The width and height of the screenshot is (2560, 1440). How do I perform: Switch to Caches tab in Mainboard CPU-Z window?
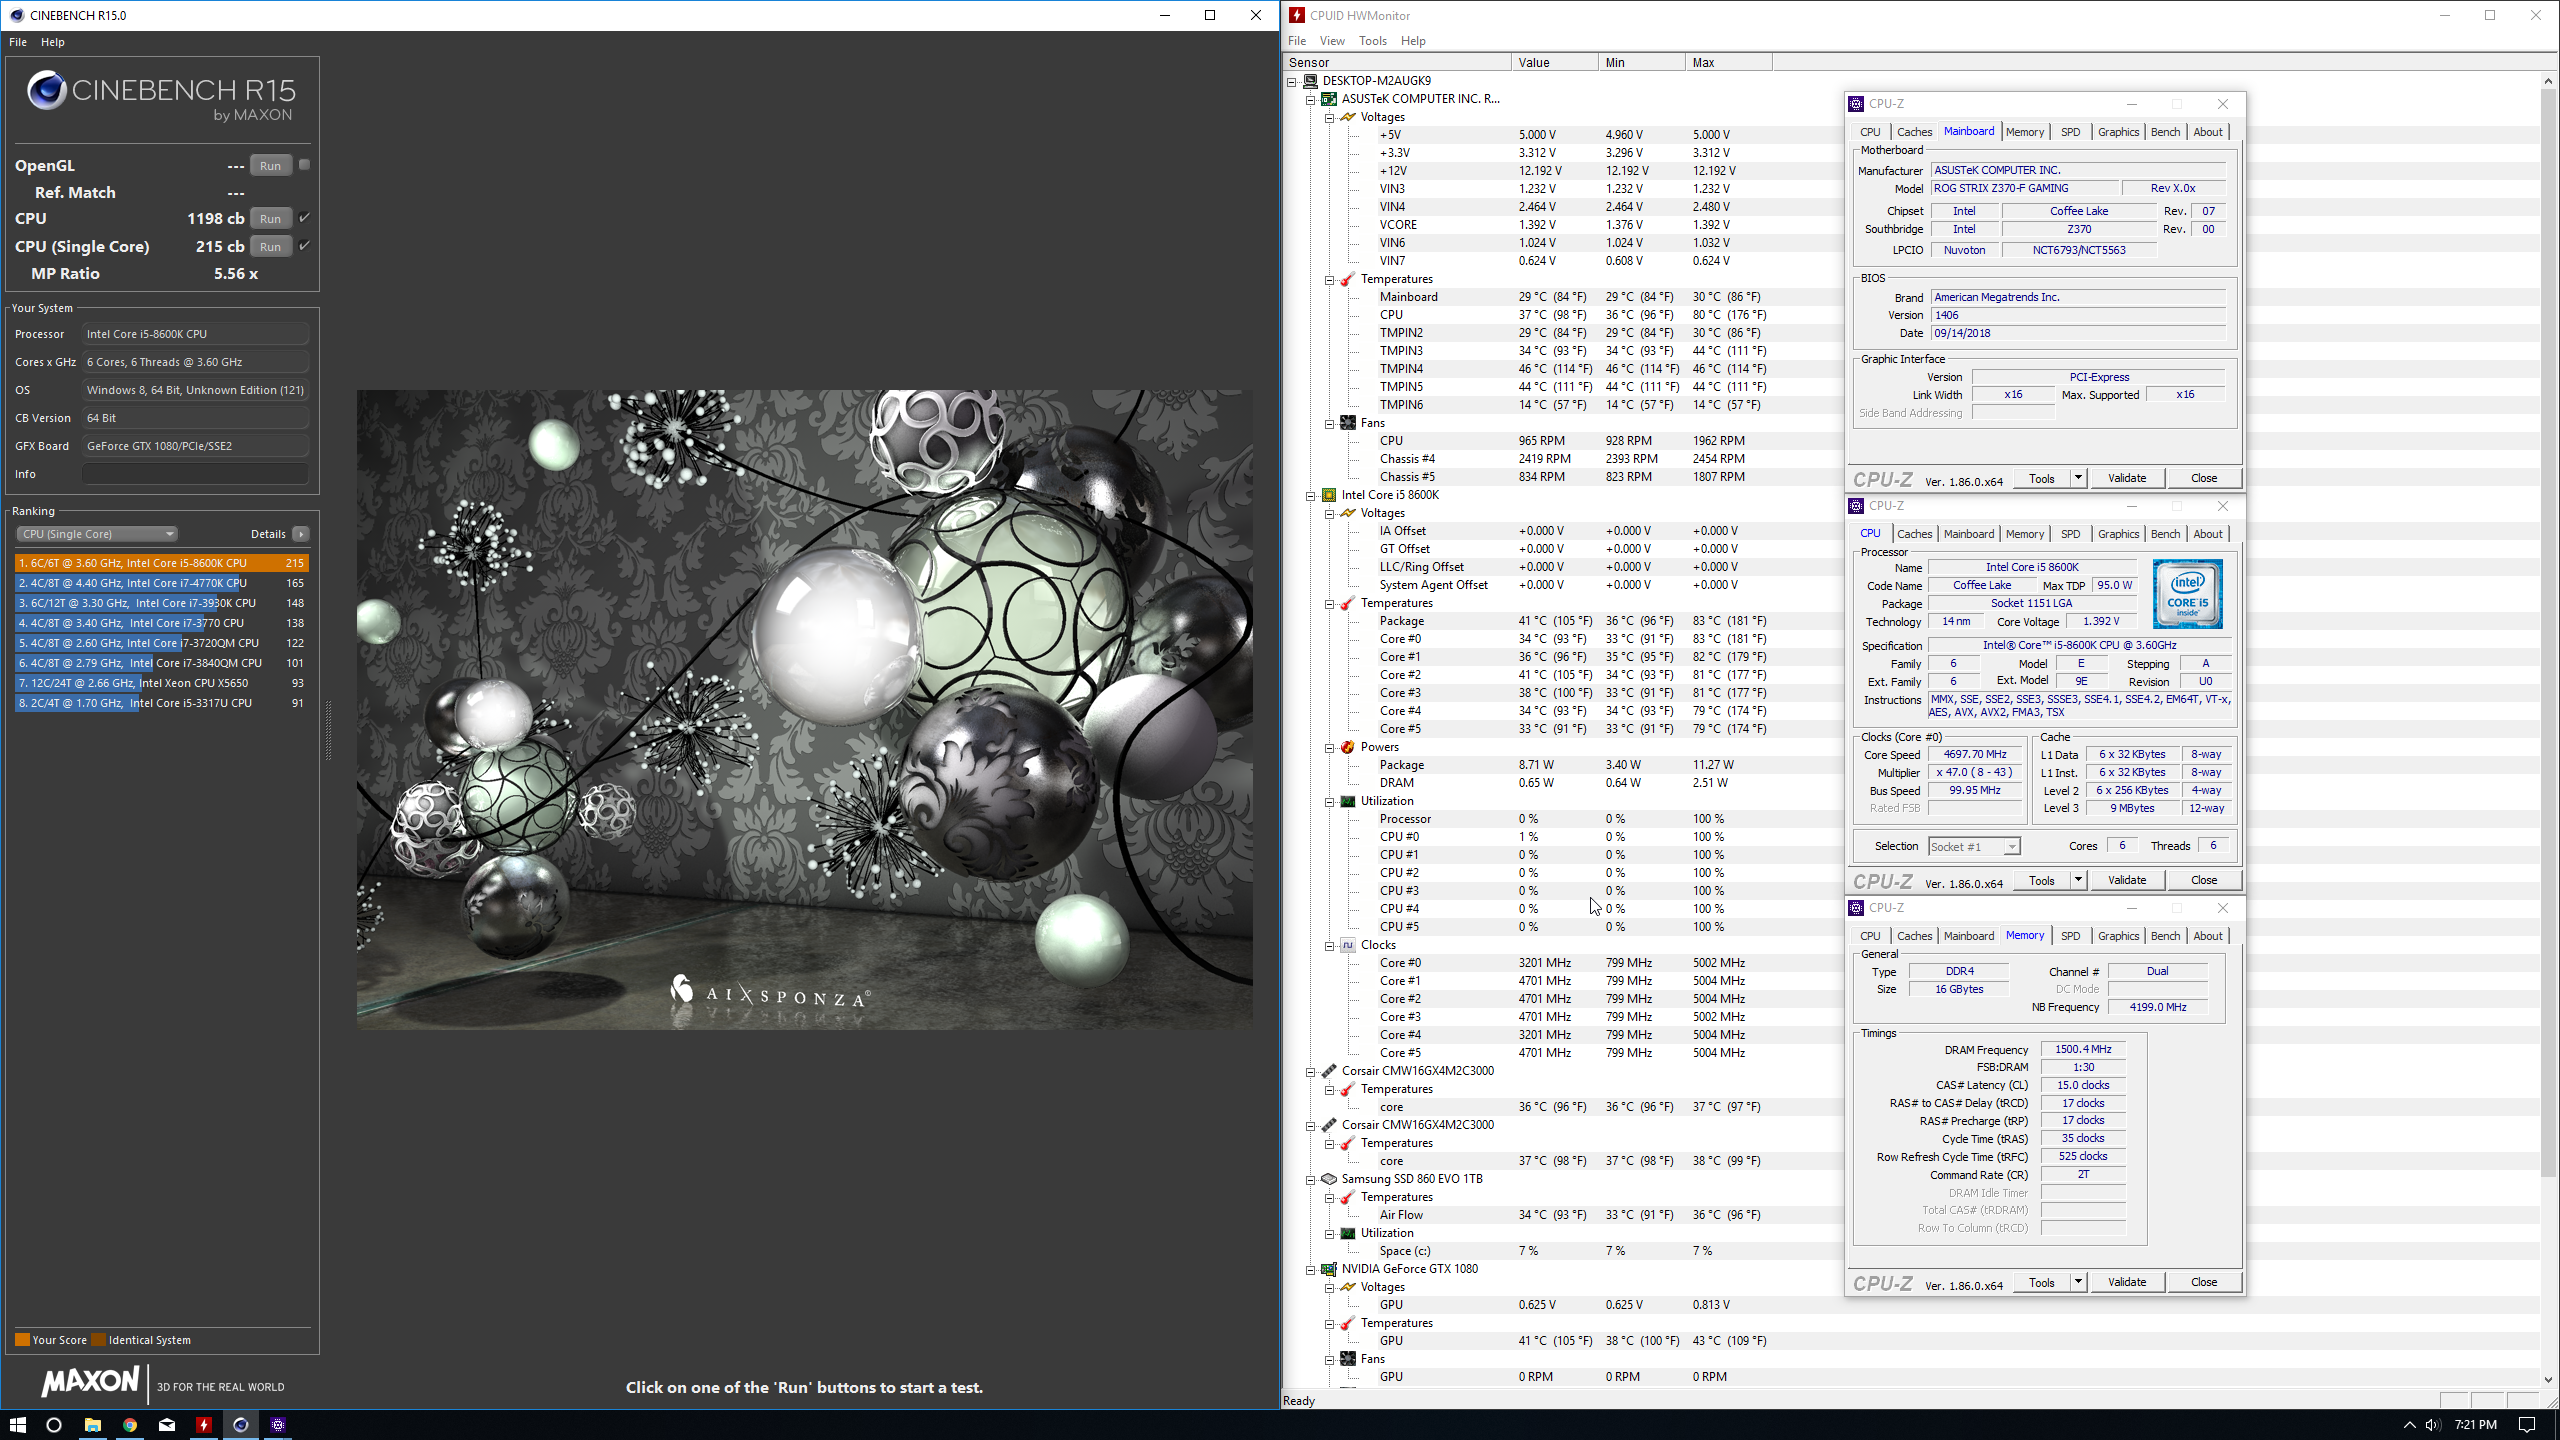1914,132
